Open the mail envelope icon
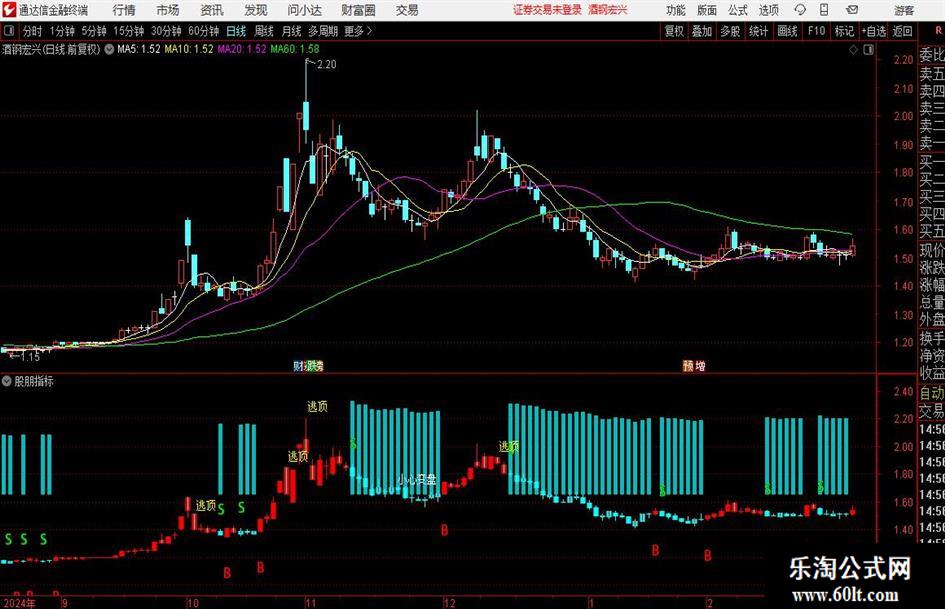945x609 pixels. point(852,10)
